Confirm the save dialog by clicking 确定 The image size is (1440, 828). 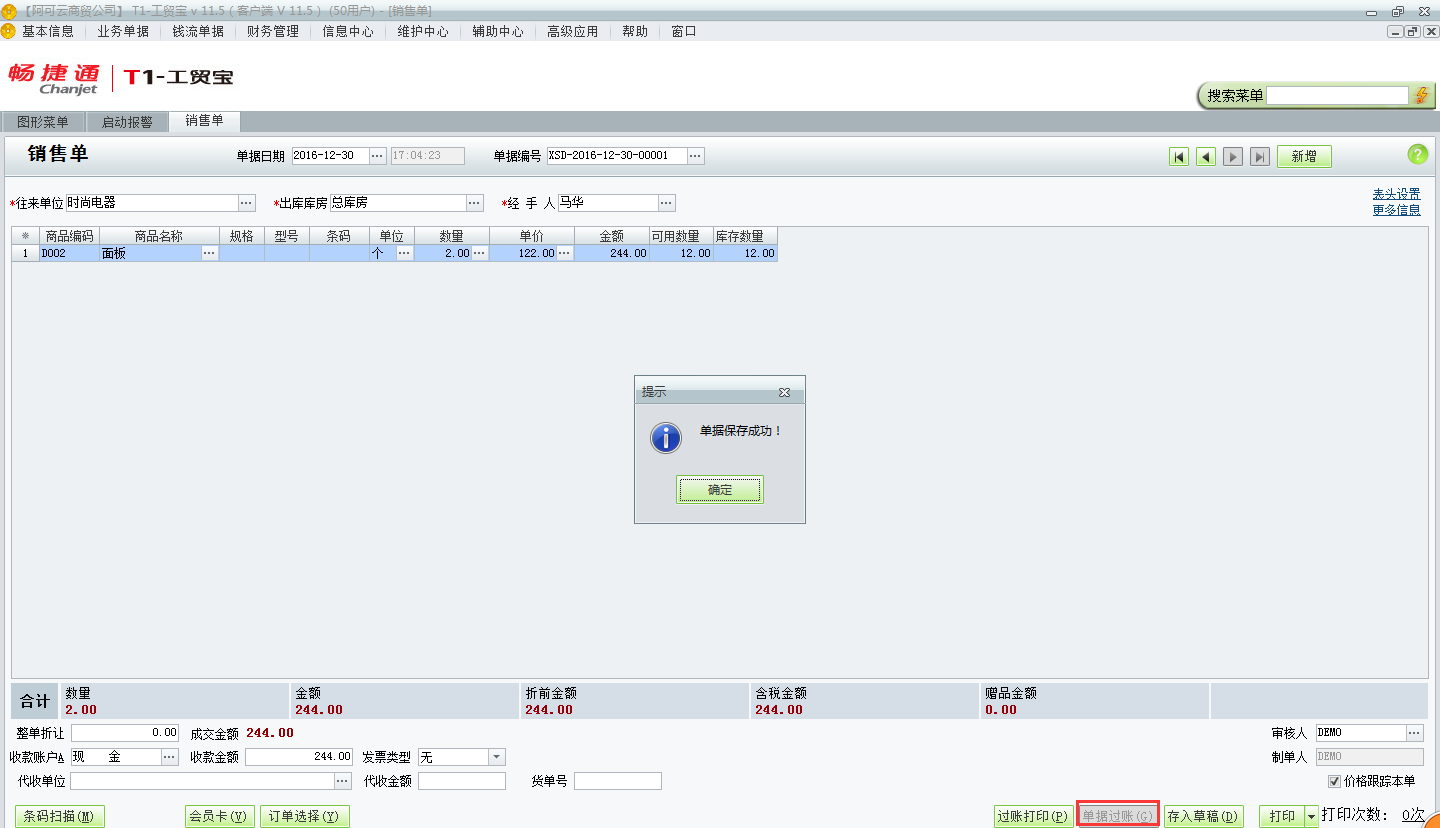point(719,490)
